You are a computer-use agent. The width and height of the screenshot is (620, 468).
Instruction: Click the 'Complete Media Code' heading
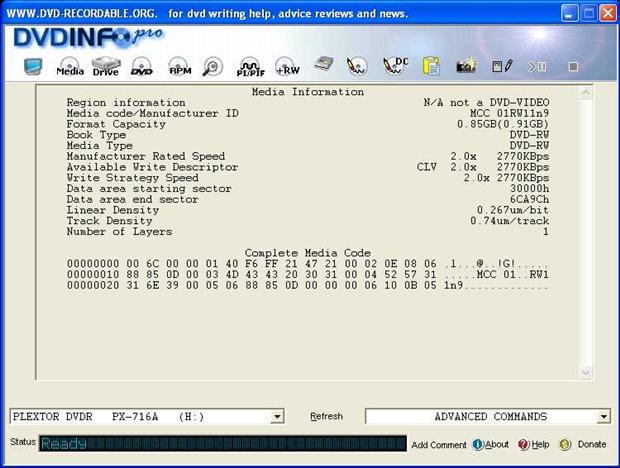pyautogui.click(x=308, y=253)
